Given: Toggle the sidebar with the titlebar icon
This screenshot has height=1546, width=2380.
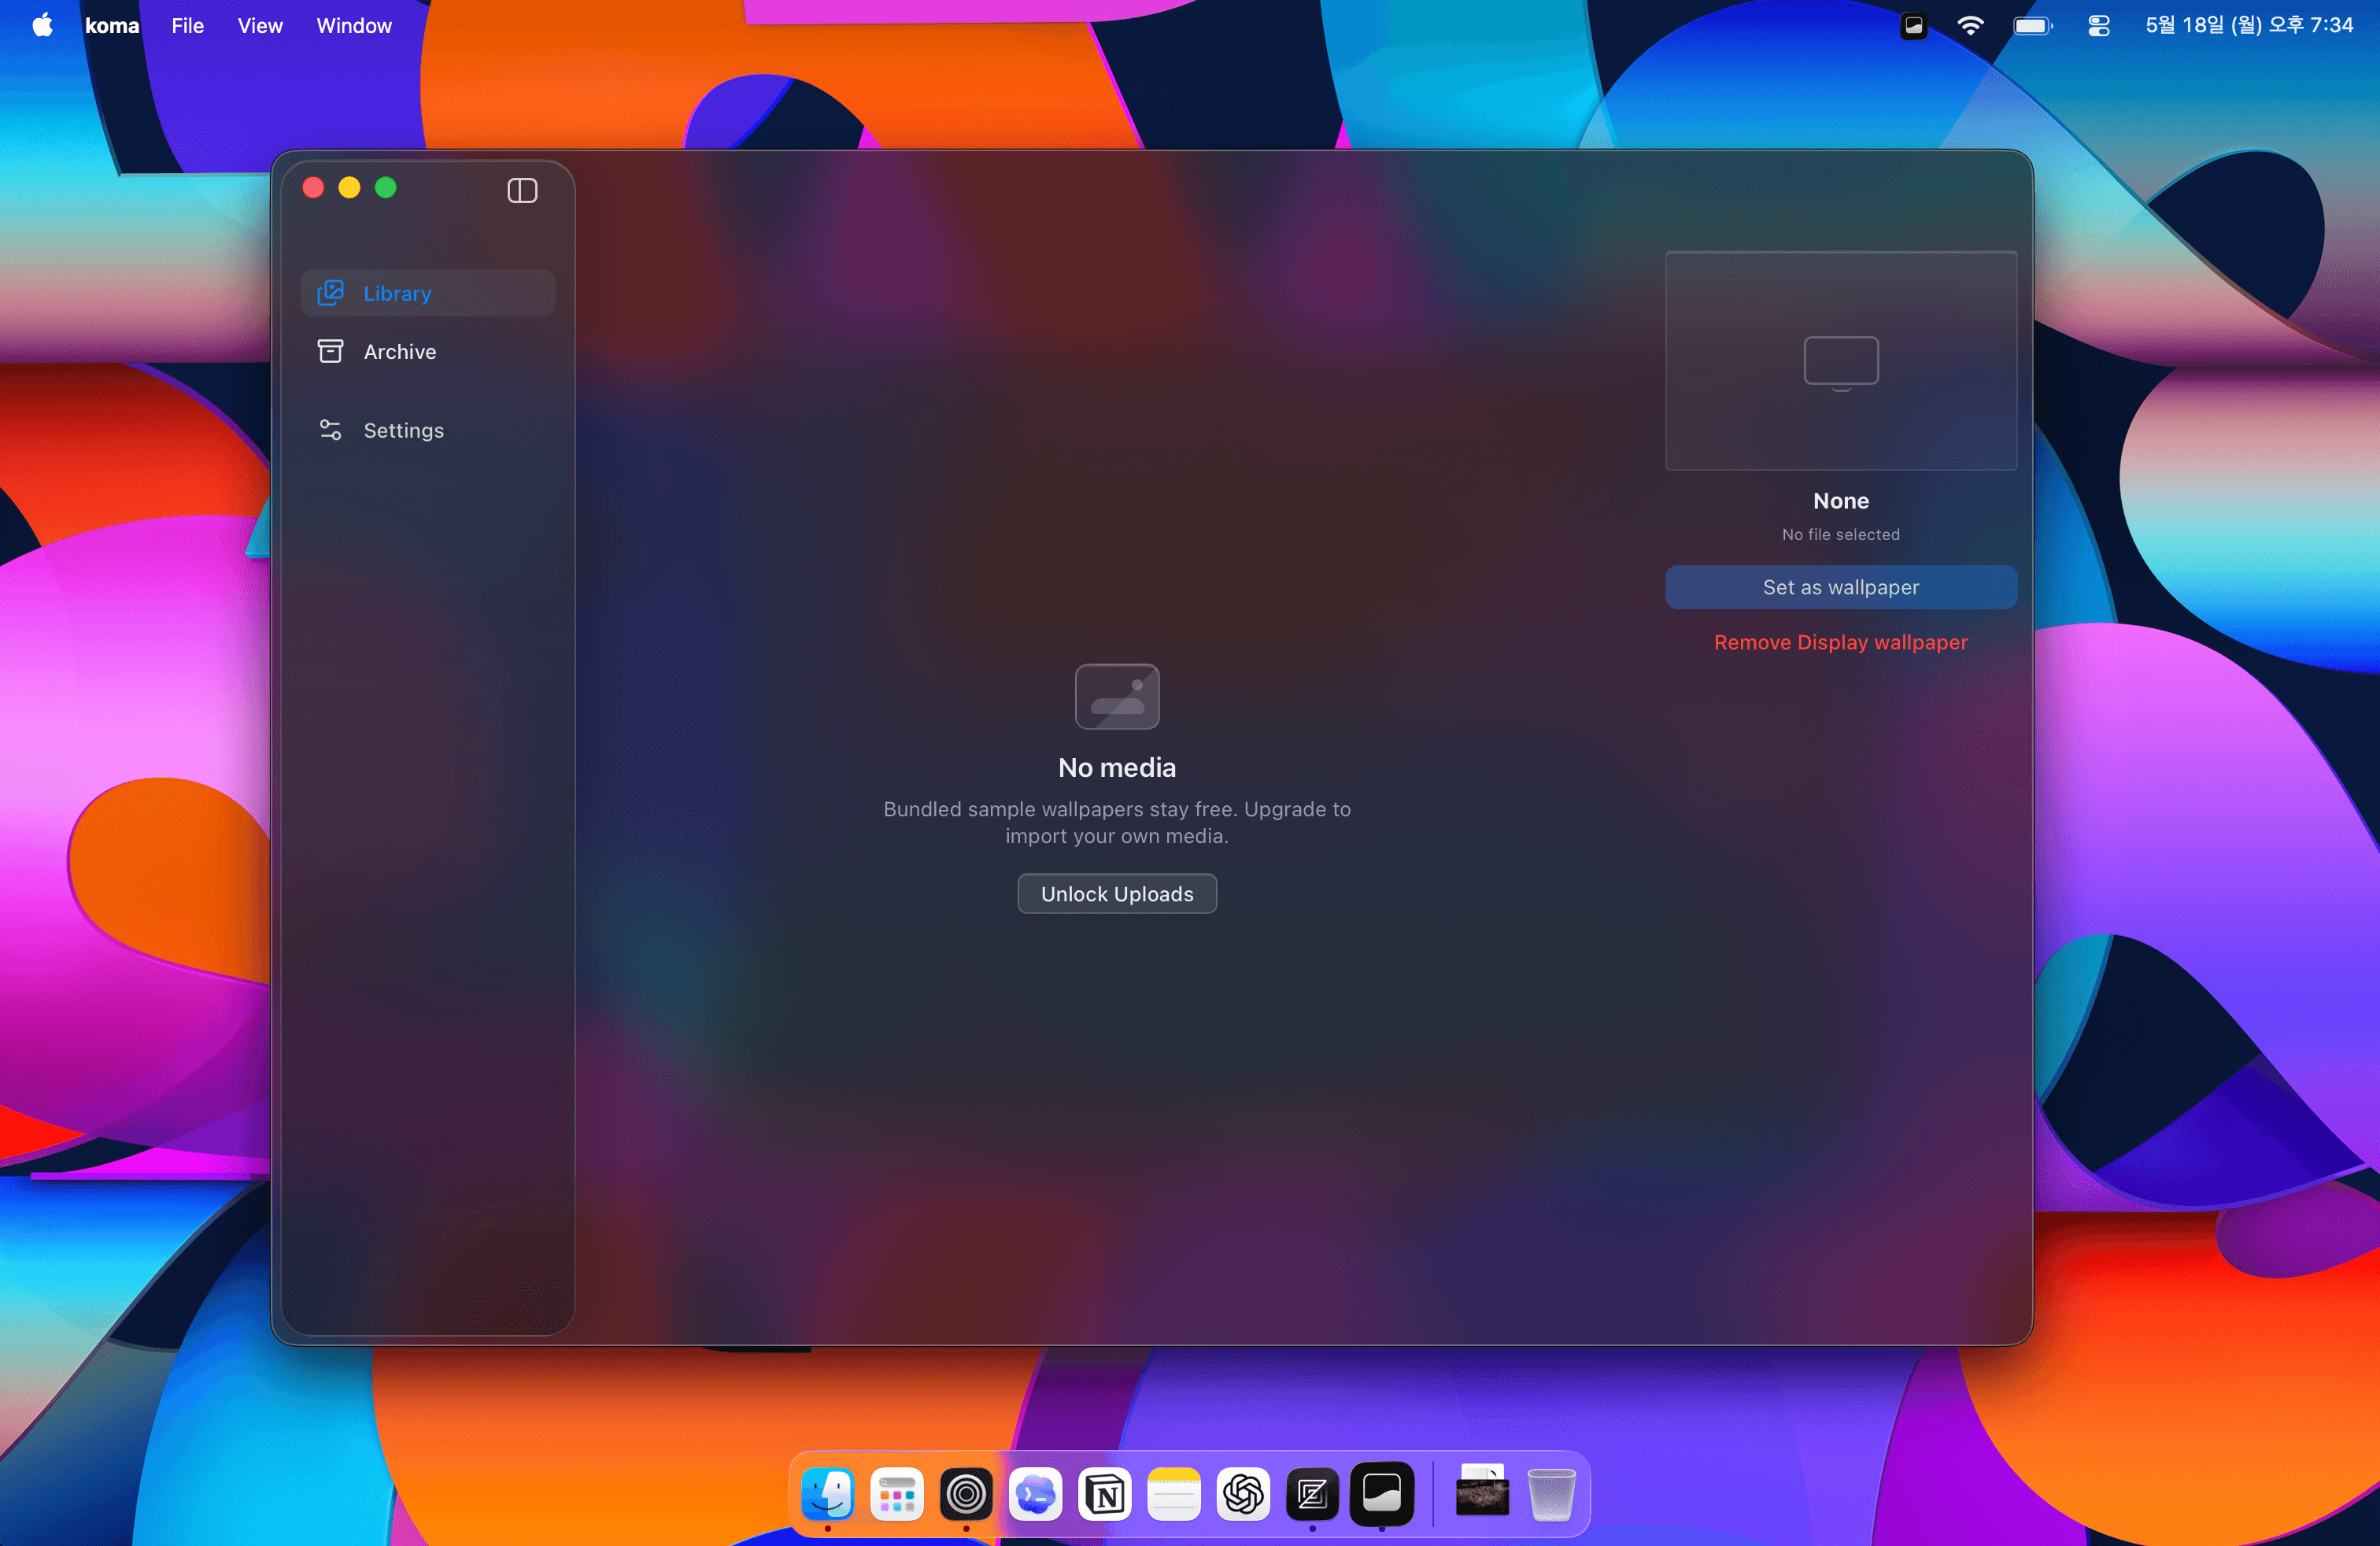Looking at the screenshot, I should coord(522,190).
